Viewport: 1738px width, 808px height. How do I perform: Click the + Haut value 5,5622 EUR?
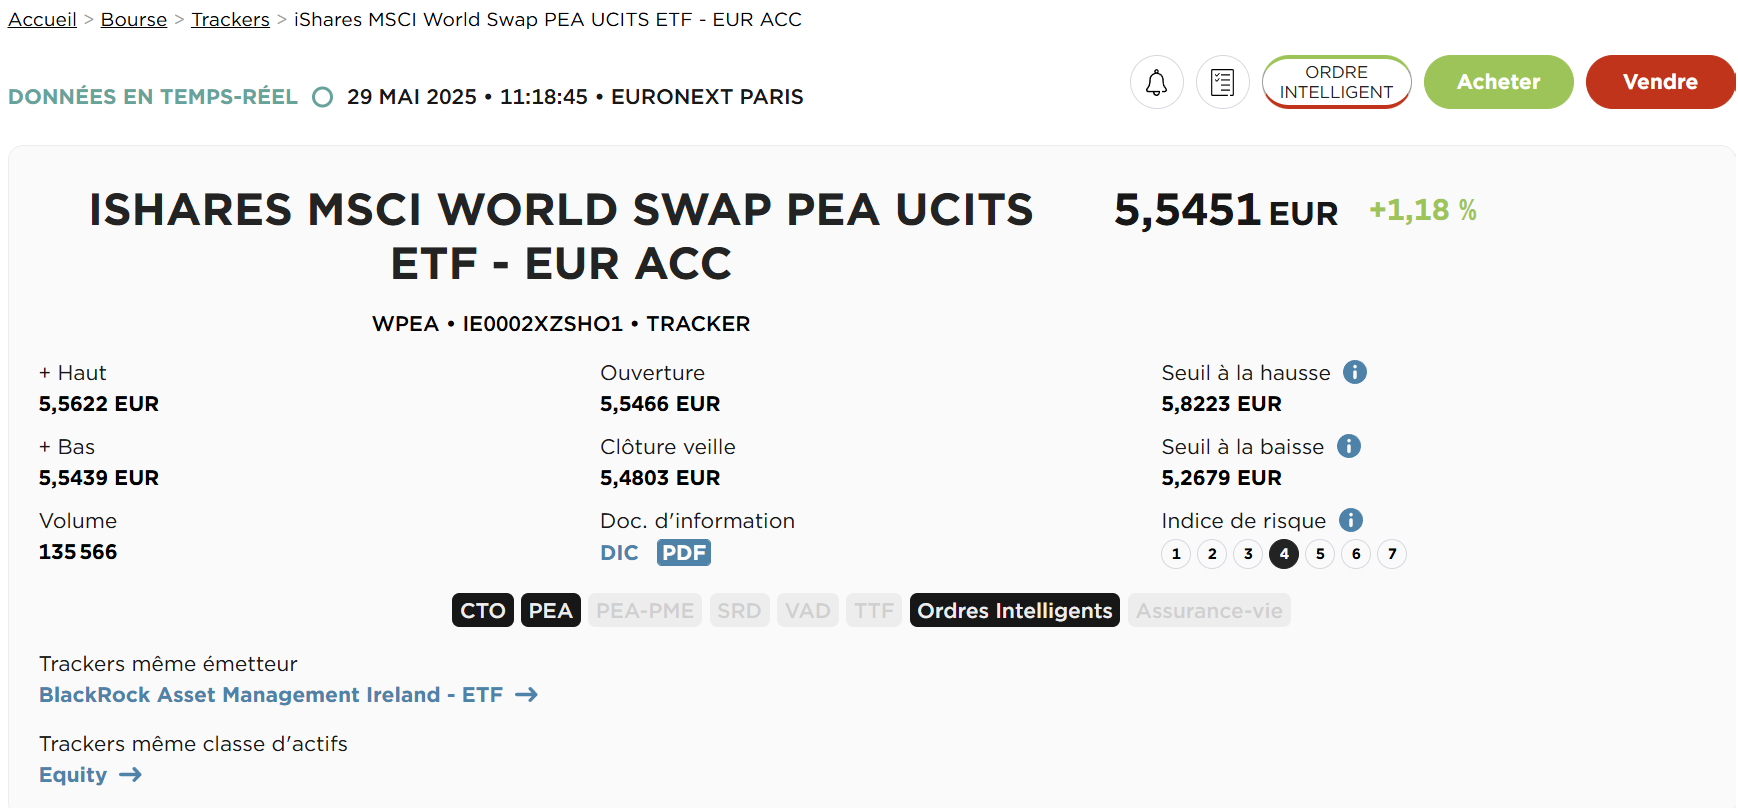tap(99, 404)
